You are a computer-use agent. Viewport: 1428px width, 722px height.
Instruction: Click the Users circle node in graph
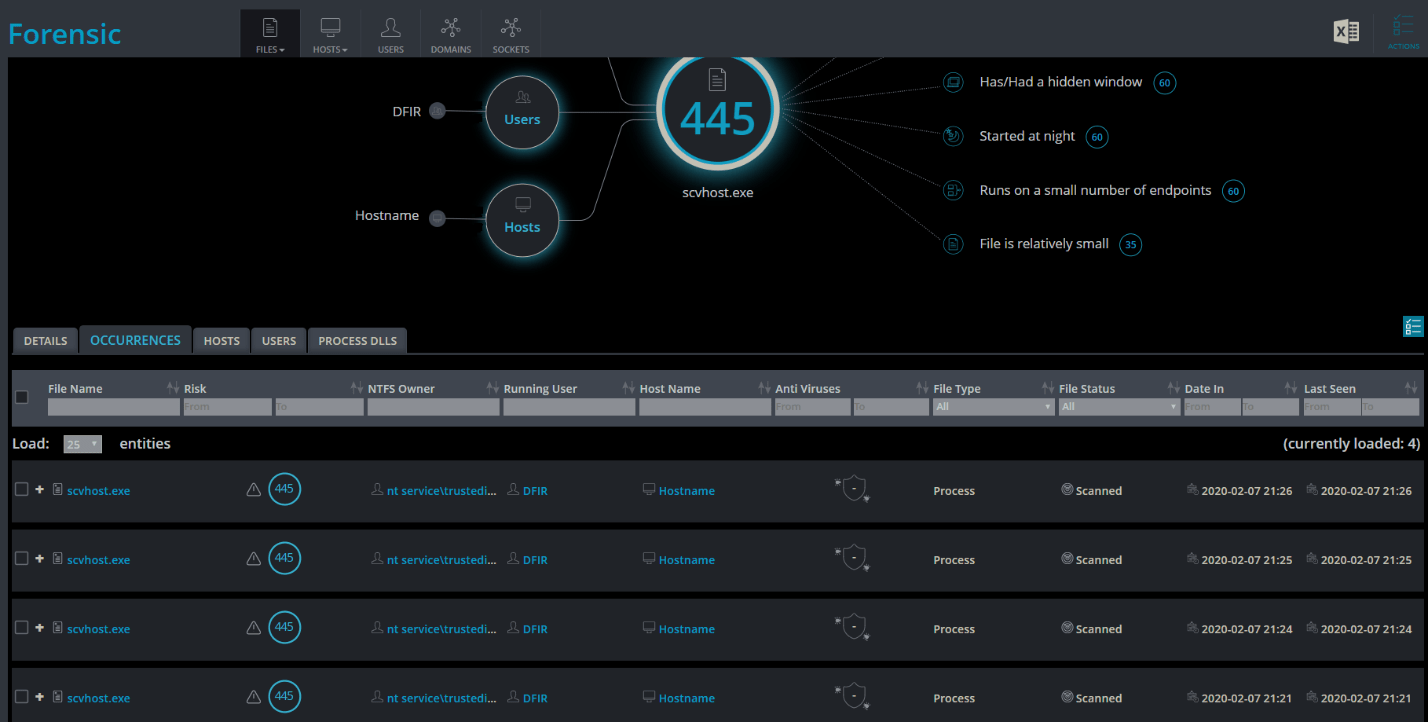click(522, 112)
